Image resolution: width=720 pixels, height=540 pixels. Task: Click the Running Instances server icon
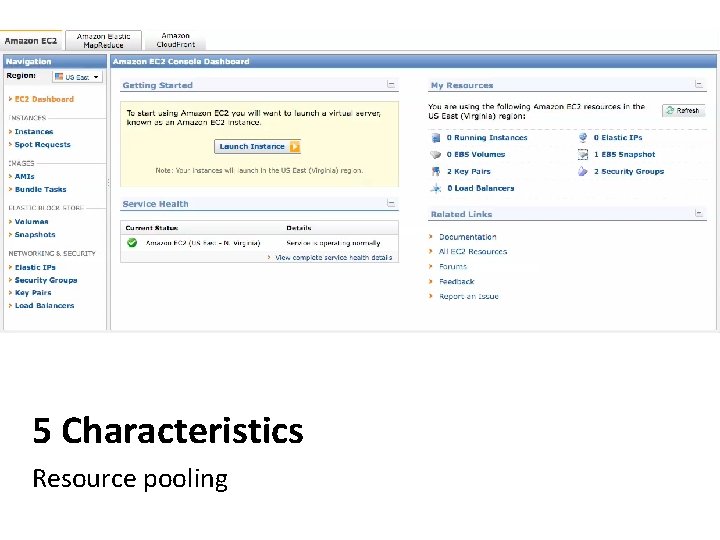(436, 138)
